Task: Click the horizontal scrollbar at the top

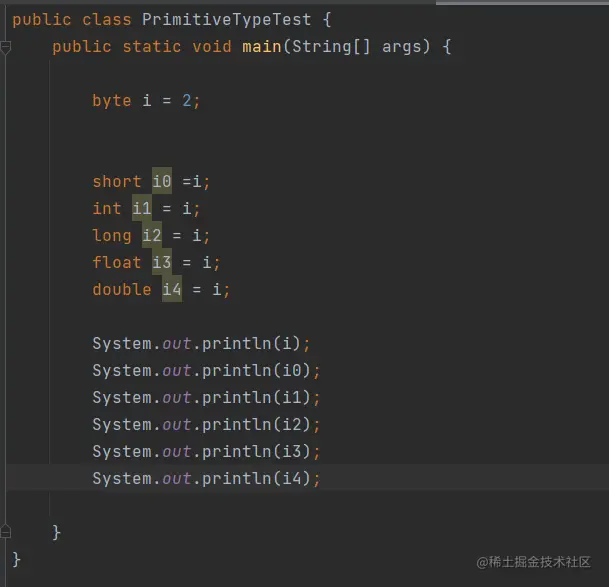Action: coord(522,2)
